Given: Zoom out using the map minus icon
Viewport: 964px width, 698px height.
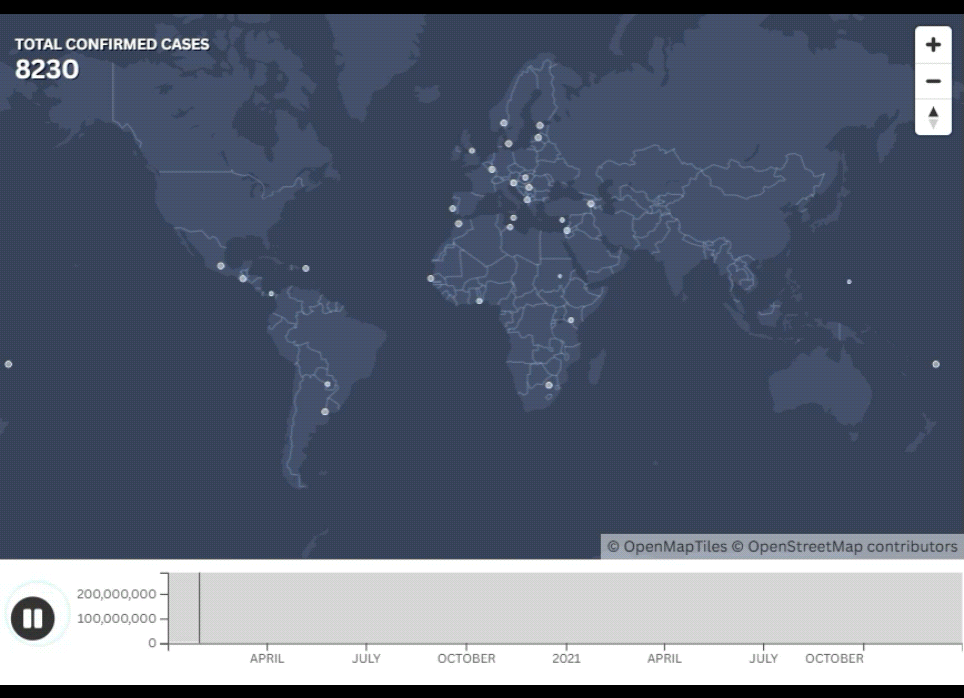Looking at the screenshot, I should (933, 79).
